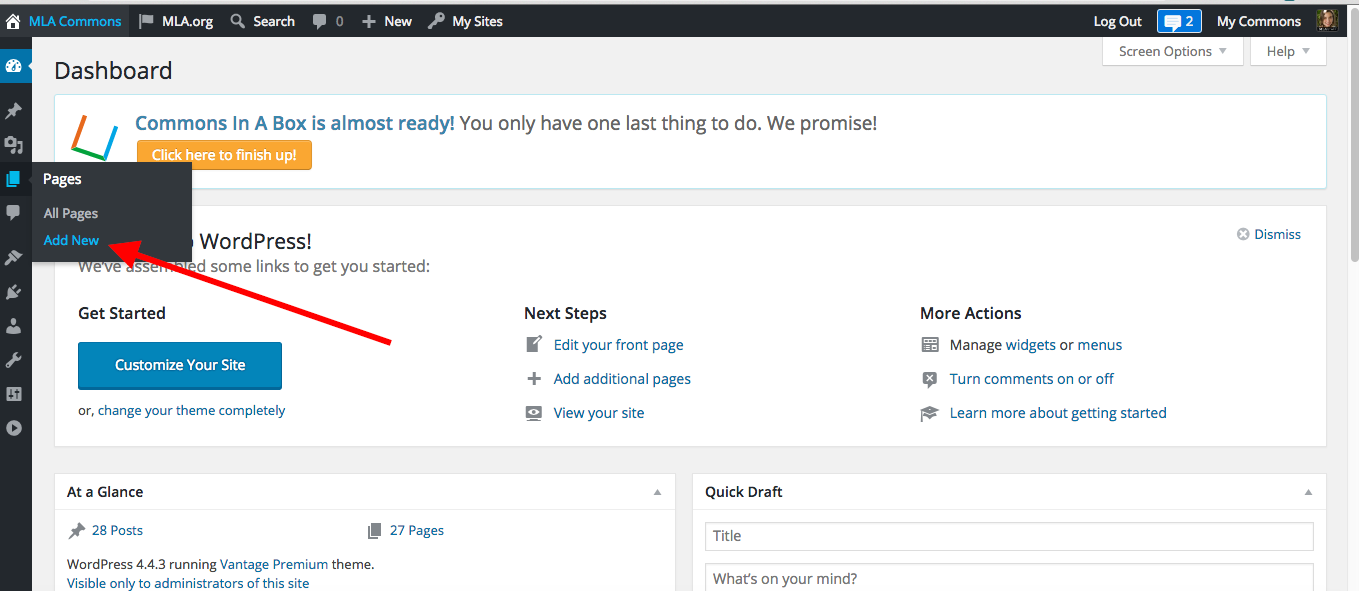Collapse the At a Glance widget
The image size is (1359, 591).
pyautogui.click(x=657, y=492)
